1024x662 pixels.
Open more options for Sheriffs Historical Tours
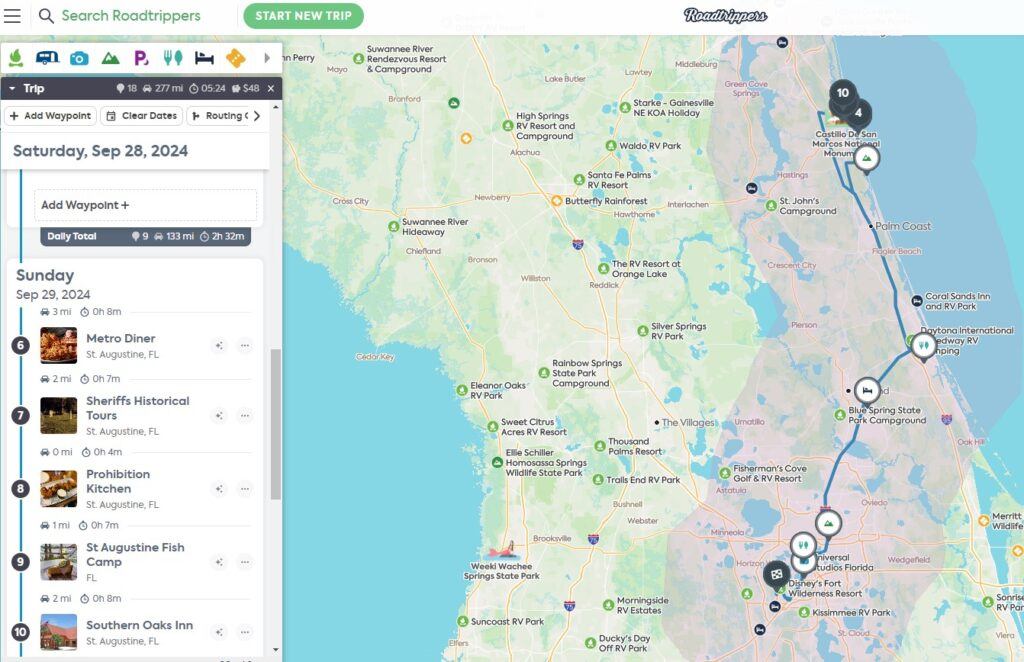coord(245,416)
